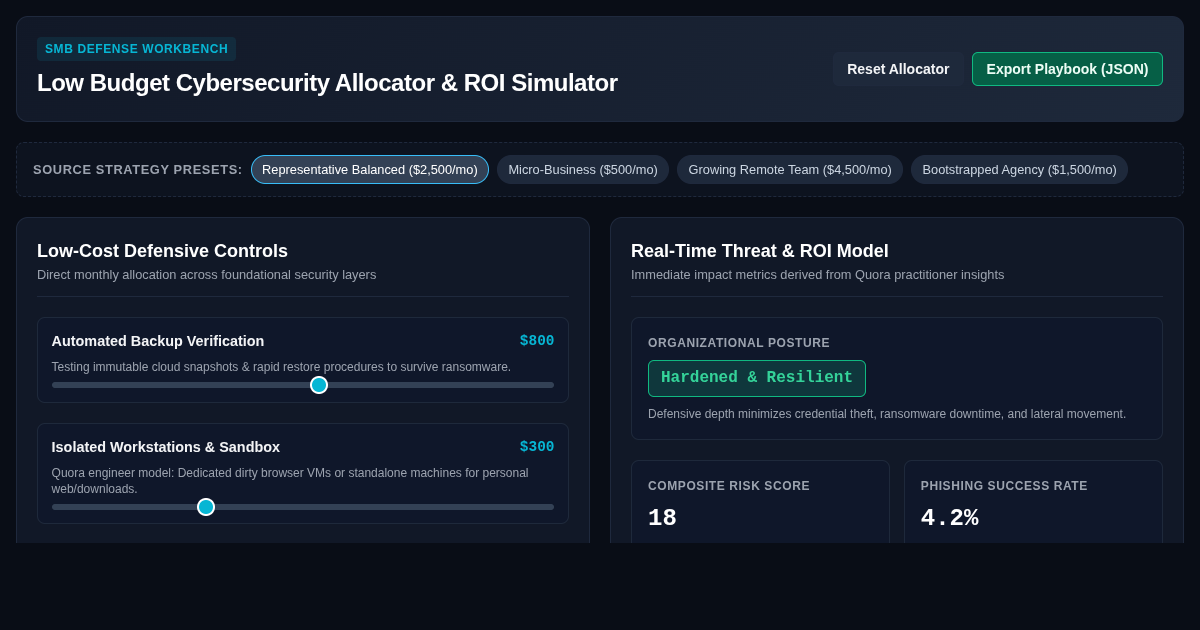Pick the Bootstrapped Agency ($1,500/mo) preset
1200x630 pixels.
click(1019, 169)
